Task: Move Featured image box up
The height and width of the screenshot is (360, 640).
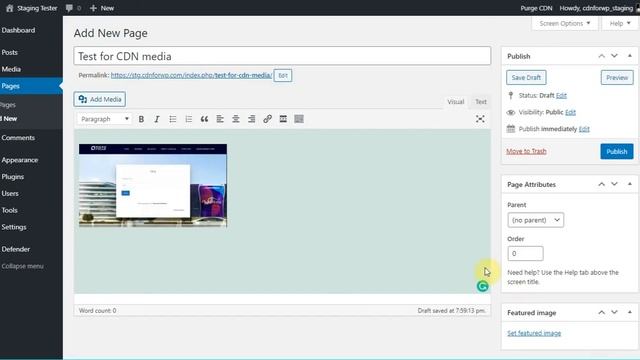Action: 601,312
